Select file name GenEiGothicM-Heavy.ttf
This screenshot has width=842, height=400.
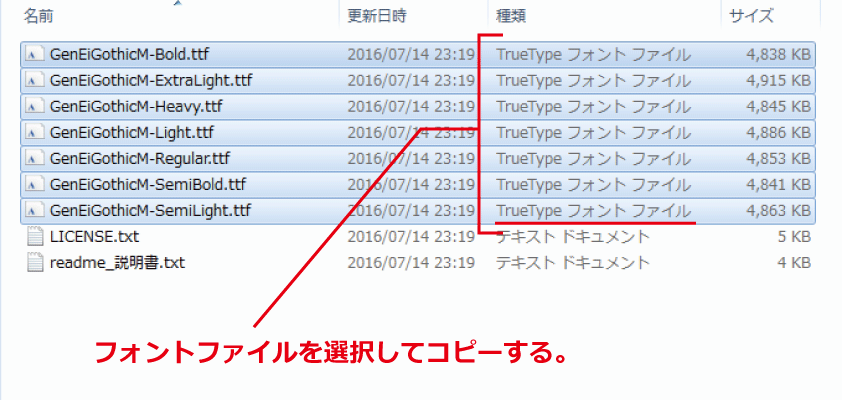pyautogui.click(x=136, y=106)
